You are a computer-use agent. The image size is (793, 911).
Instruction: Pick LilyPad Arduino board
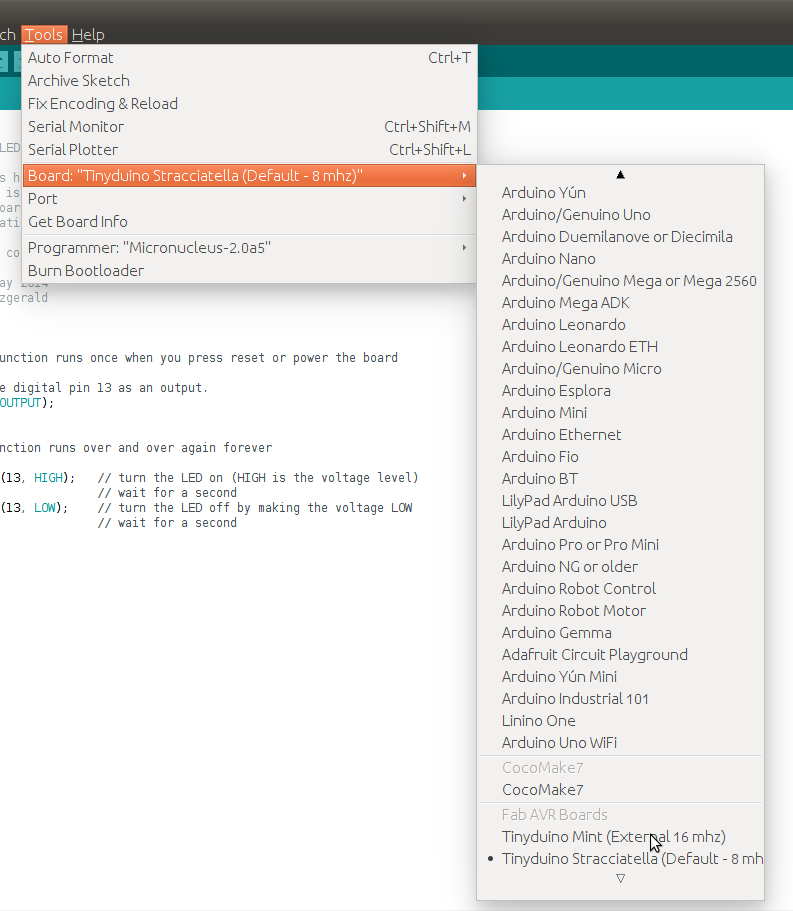[x=620, y=523]
